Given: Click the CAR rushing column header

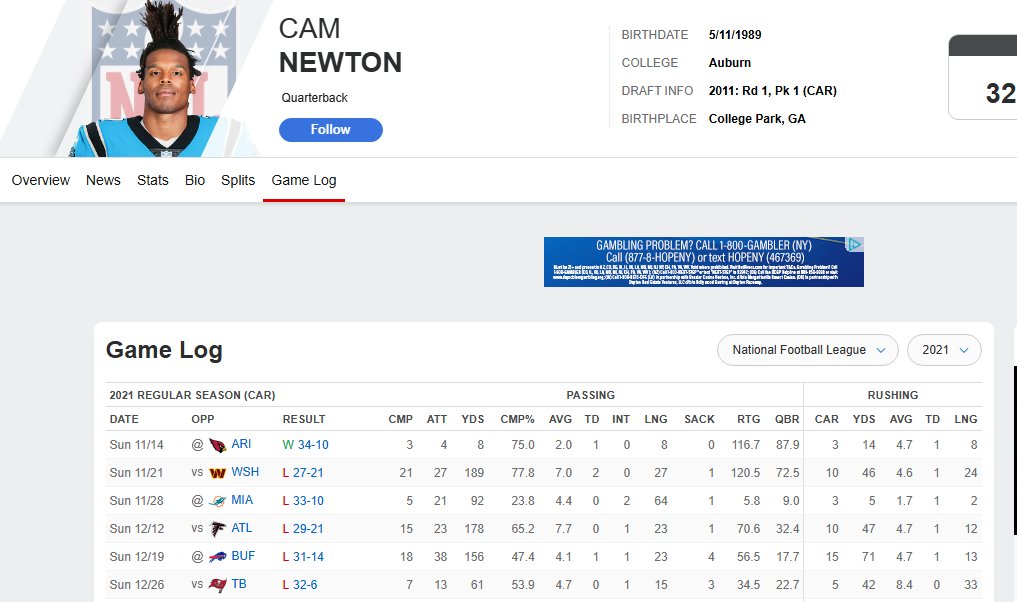Looking at the screenshot, I should click(x=826, y=419).
